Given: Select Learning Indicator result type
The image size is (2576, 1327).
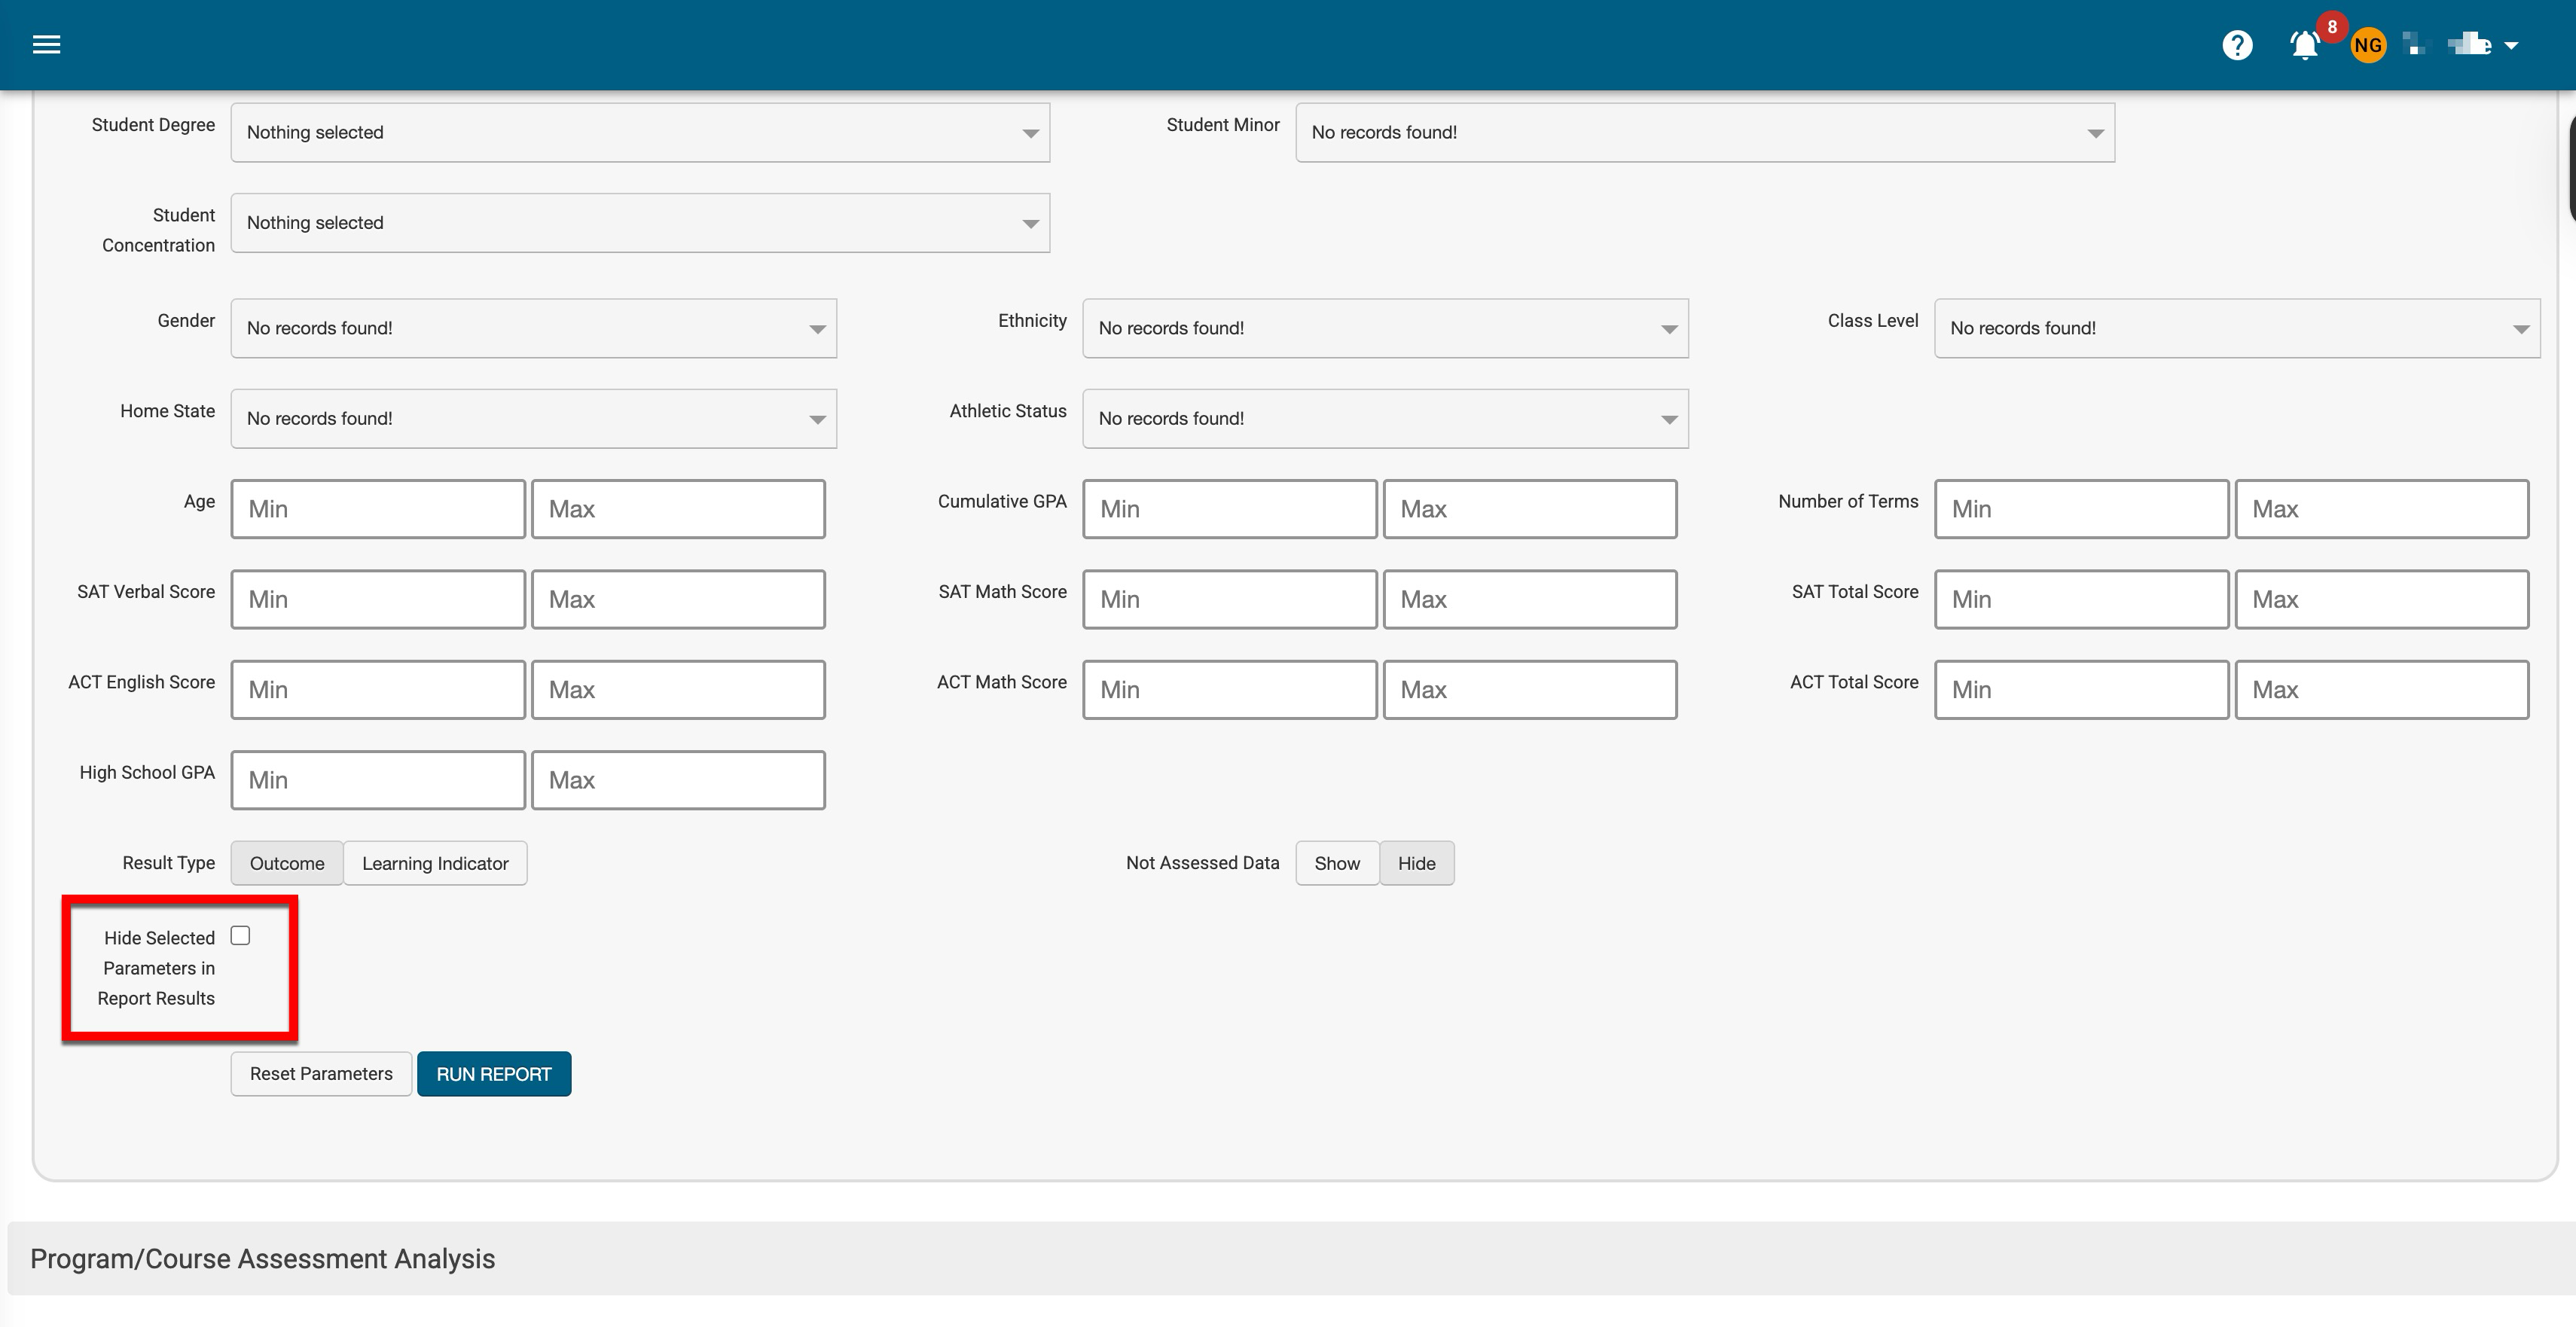Looking at the screenshot, I should (435, 863).
